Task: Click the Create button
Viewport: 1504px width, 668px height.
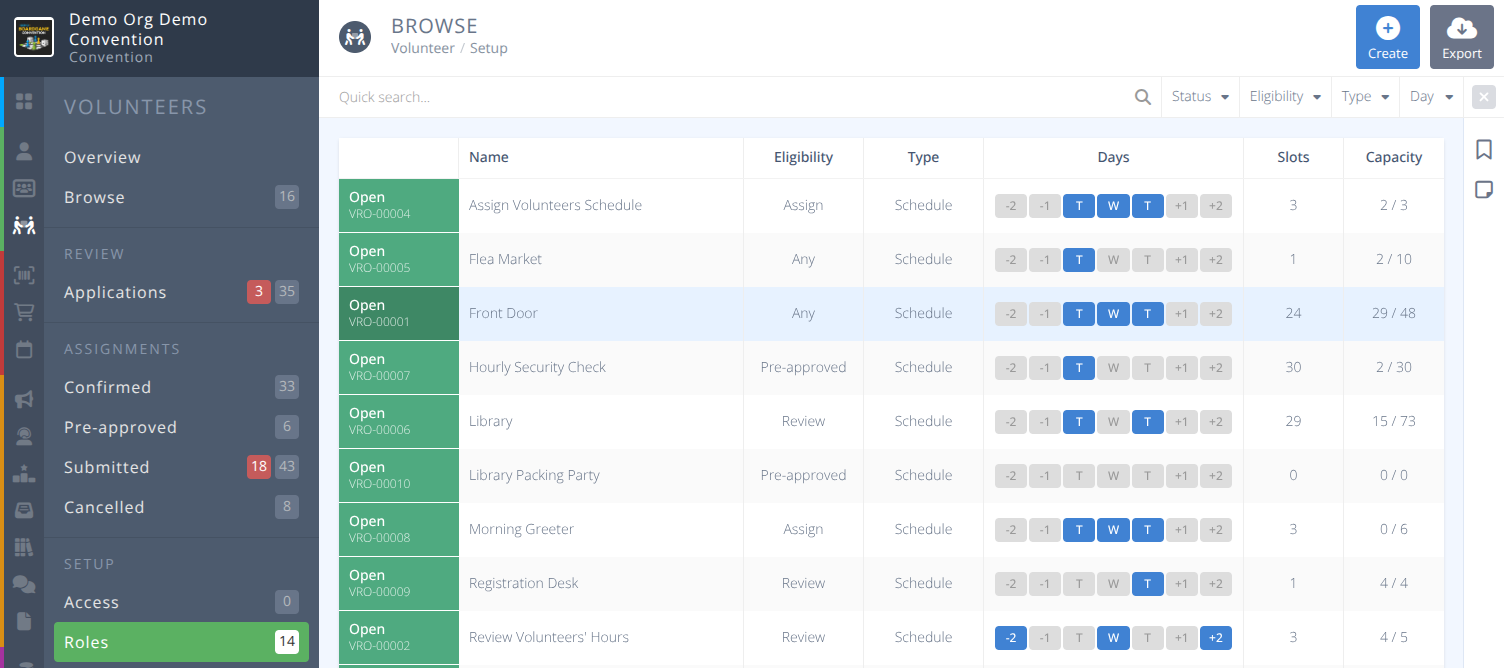Action: coord(1387,37)
